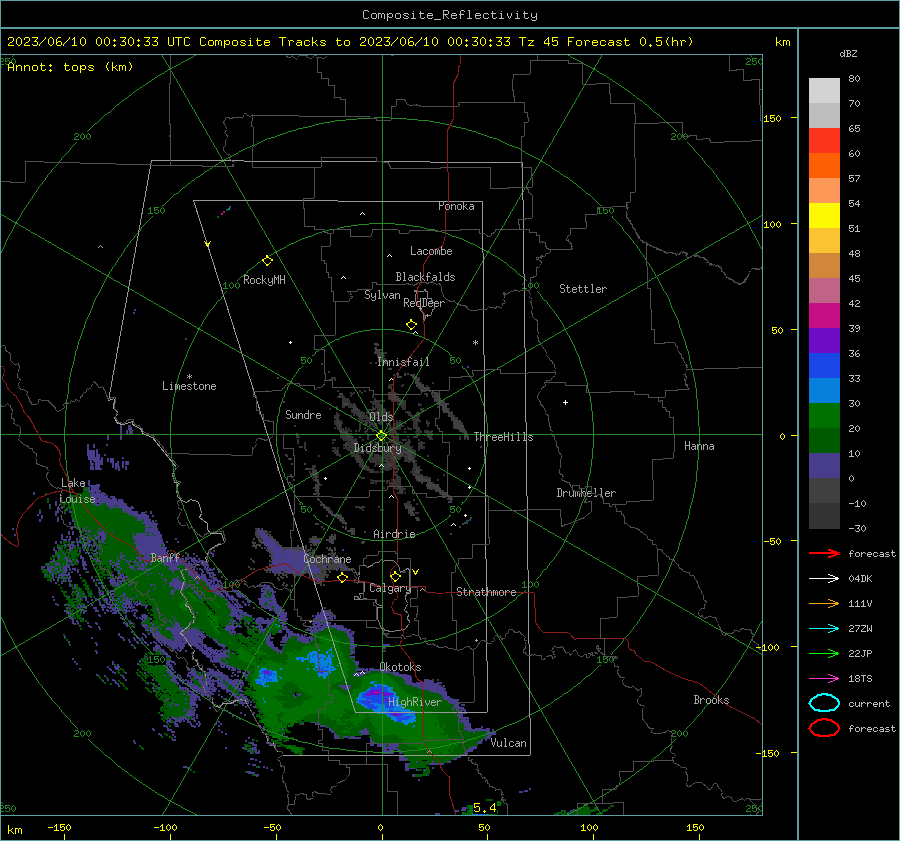Click the asterisk marker east of Innisfail
Viewport: 900px width, 841px height.
pyautogui.click(x=475, y=343)
